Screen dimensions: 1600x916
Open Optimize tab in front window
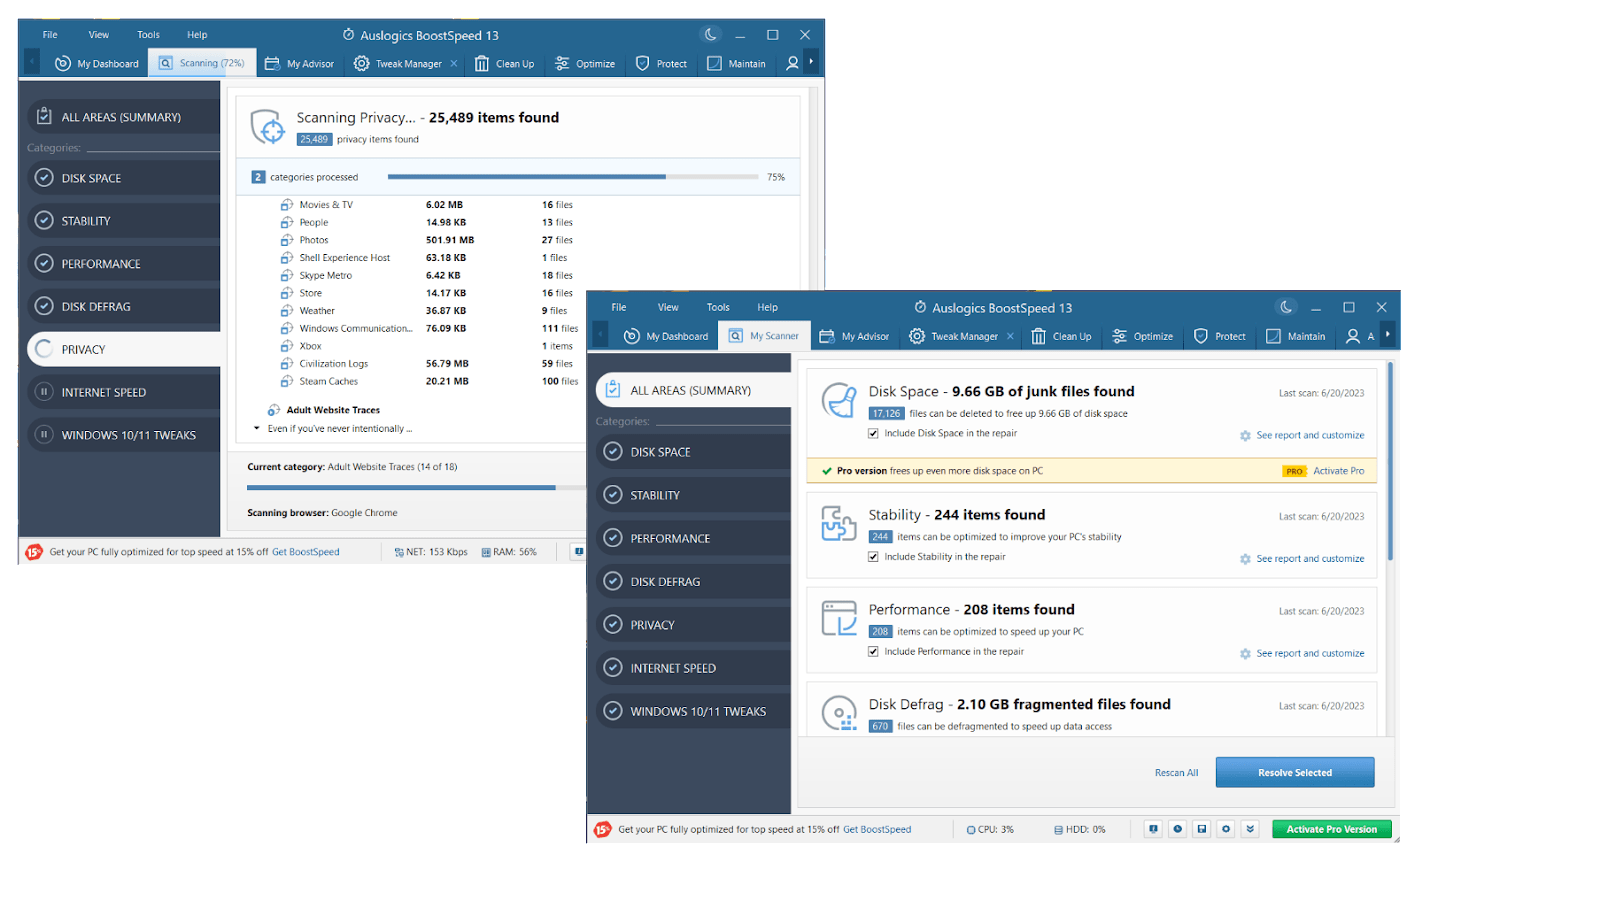(1143, 336)
